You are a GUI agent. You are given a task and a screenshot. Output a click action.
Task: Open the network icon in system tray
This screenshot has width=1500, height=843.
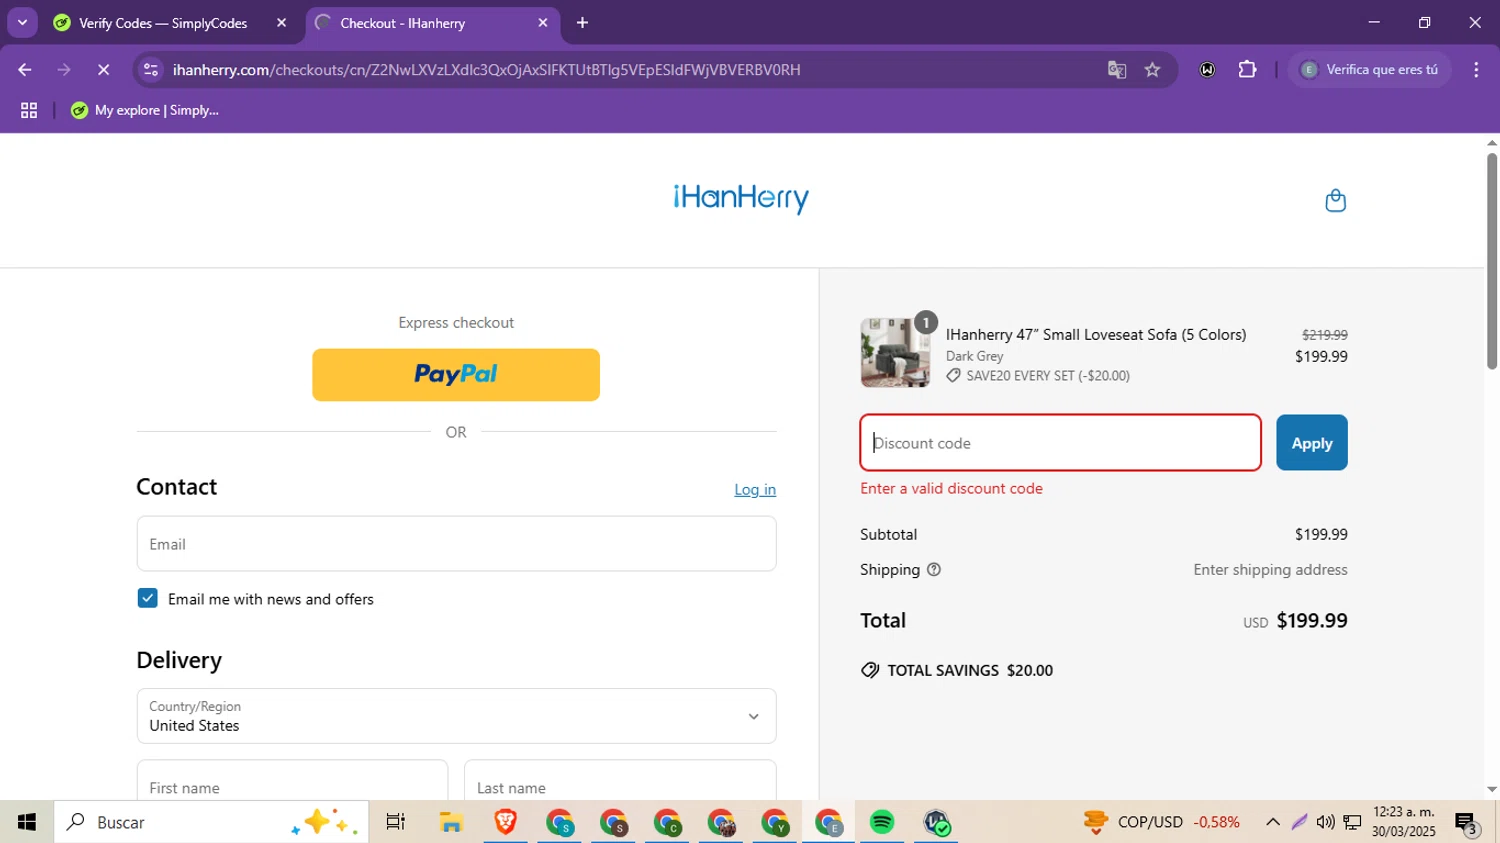[1352, 822]
